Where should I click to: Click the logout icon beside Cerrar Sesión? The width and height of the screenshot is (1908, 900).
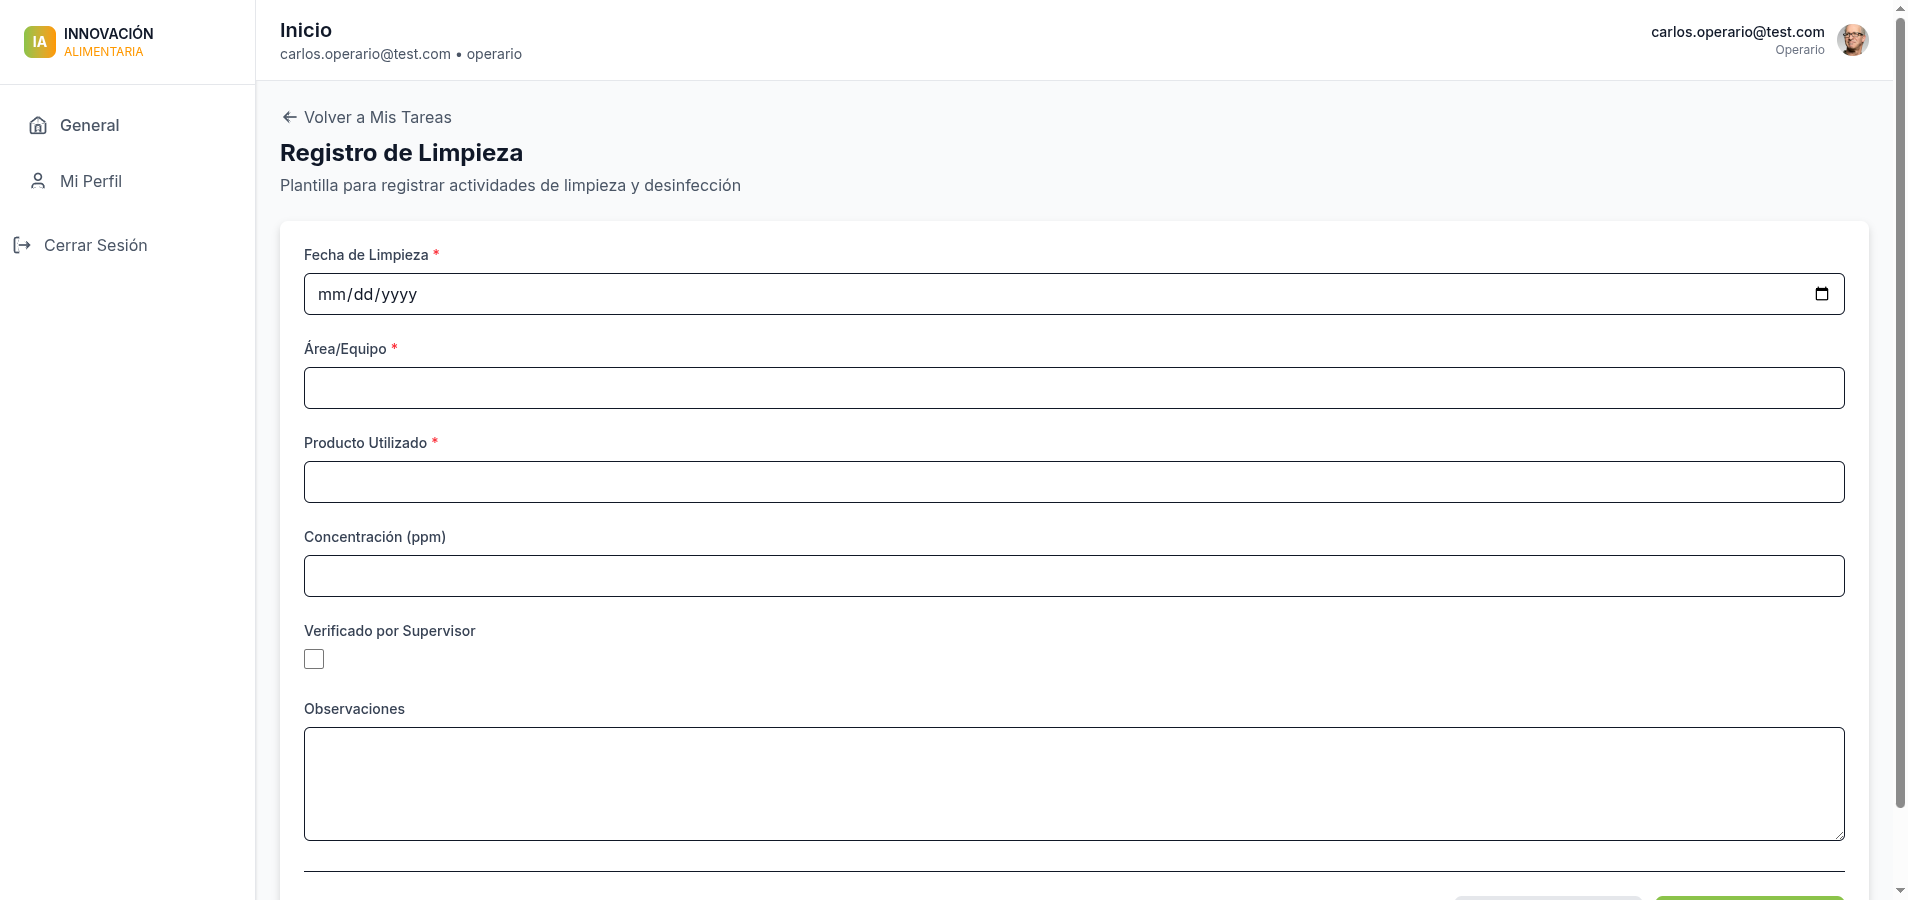[22, 245]
